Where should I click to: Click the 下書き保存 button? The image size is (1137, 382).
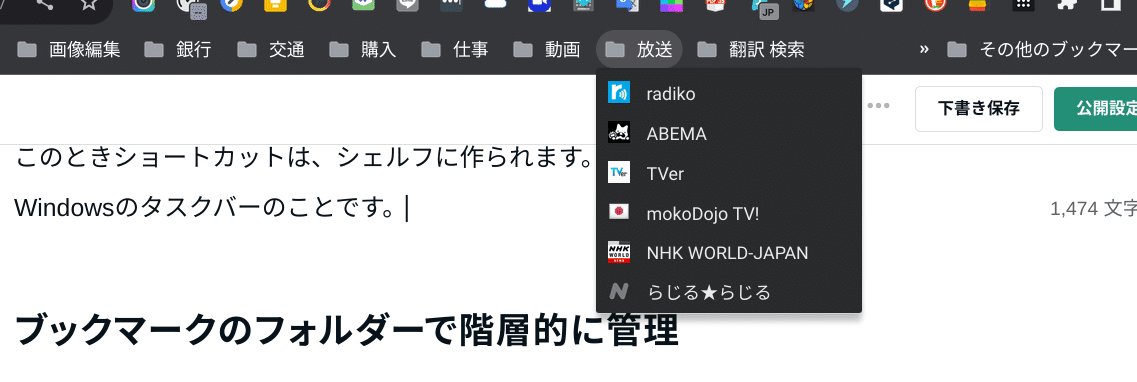tap(979, 109)
